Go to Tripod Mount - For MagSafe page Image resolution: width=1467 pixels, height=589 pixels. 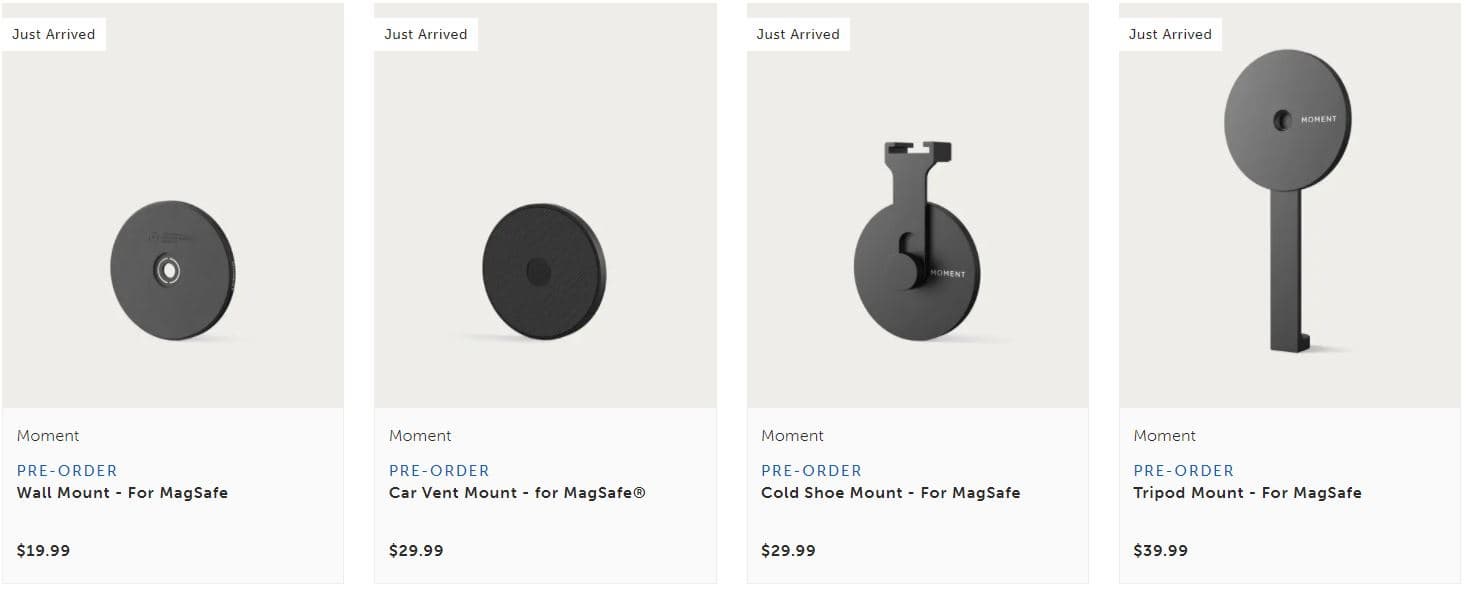1247,492
